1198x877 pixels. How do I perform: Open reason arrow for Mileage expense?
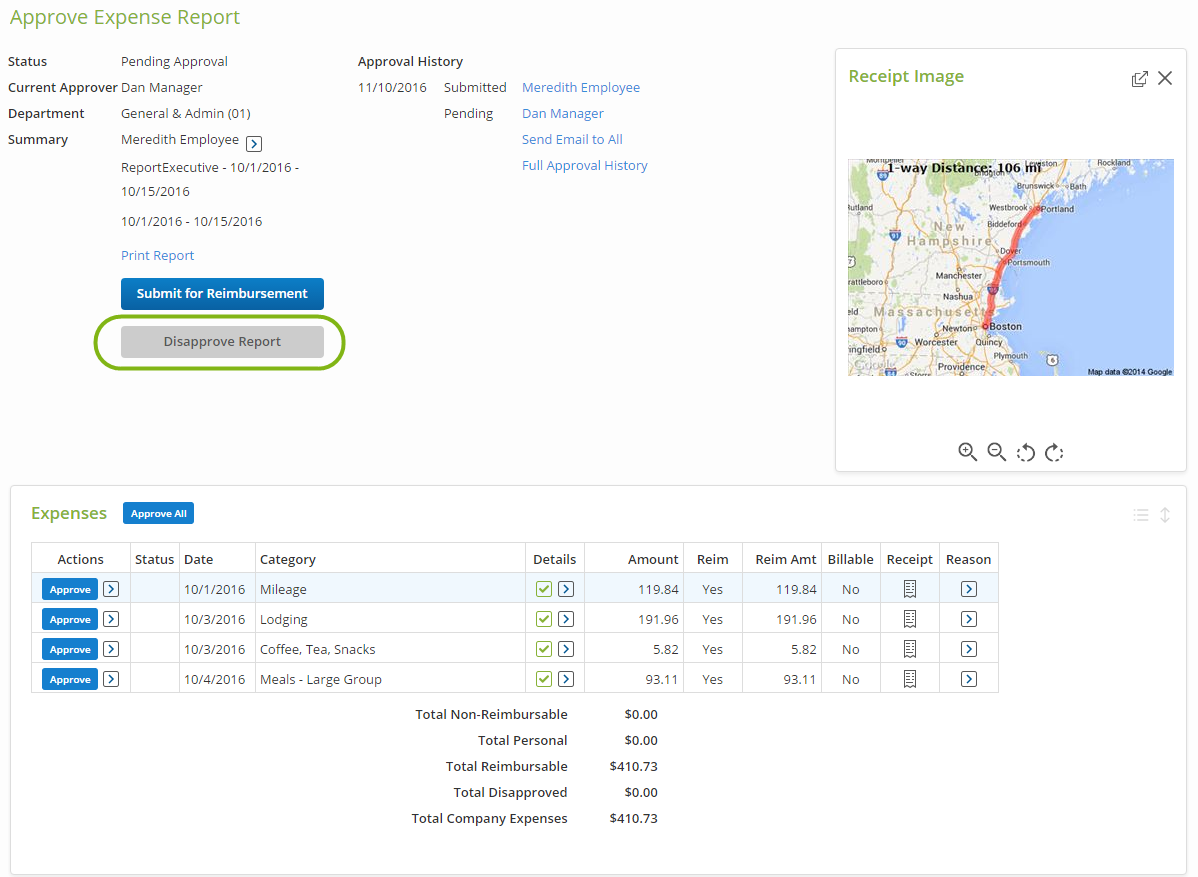pos(969,589)
